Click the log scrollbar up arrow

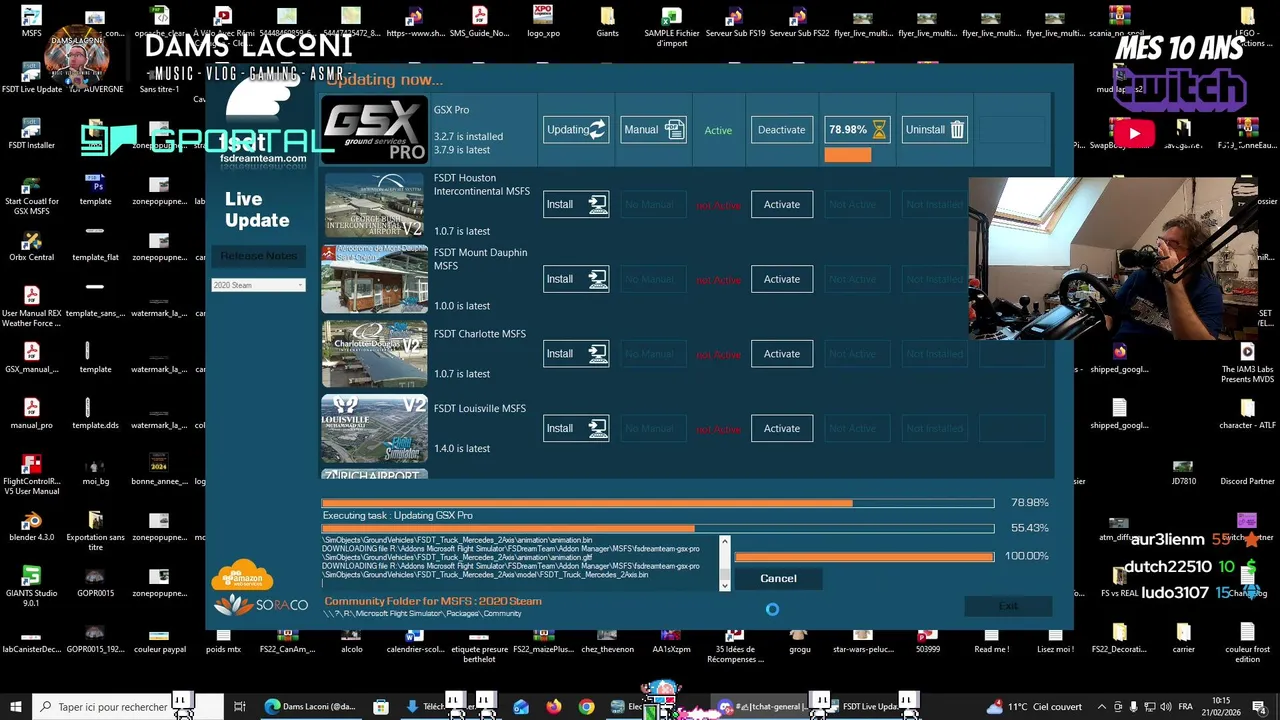coord(725,543)
